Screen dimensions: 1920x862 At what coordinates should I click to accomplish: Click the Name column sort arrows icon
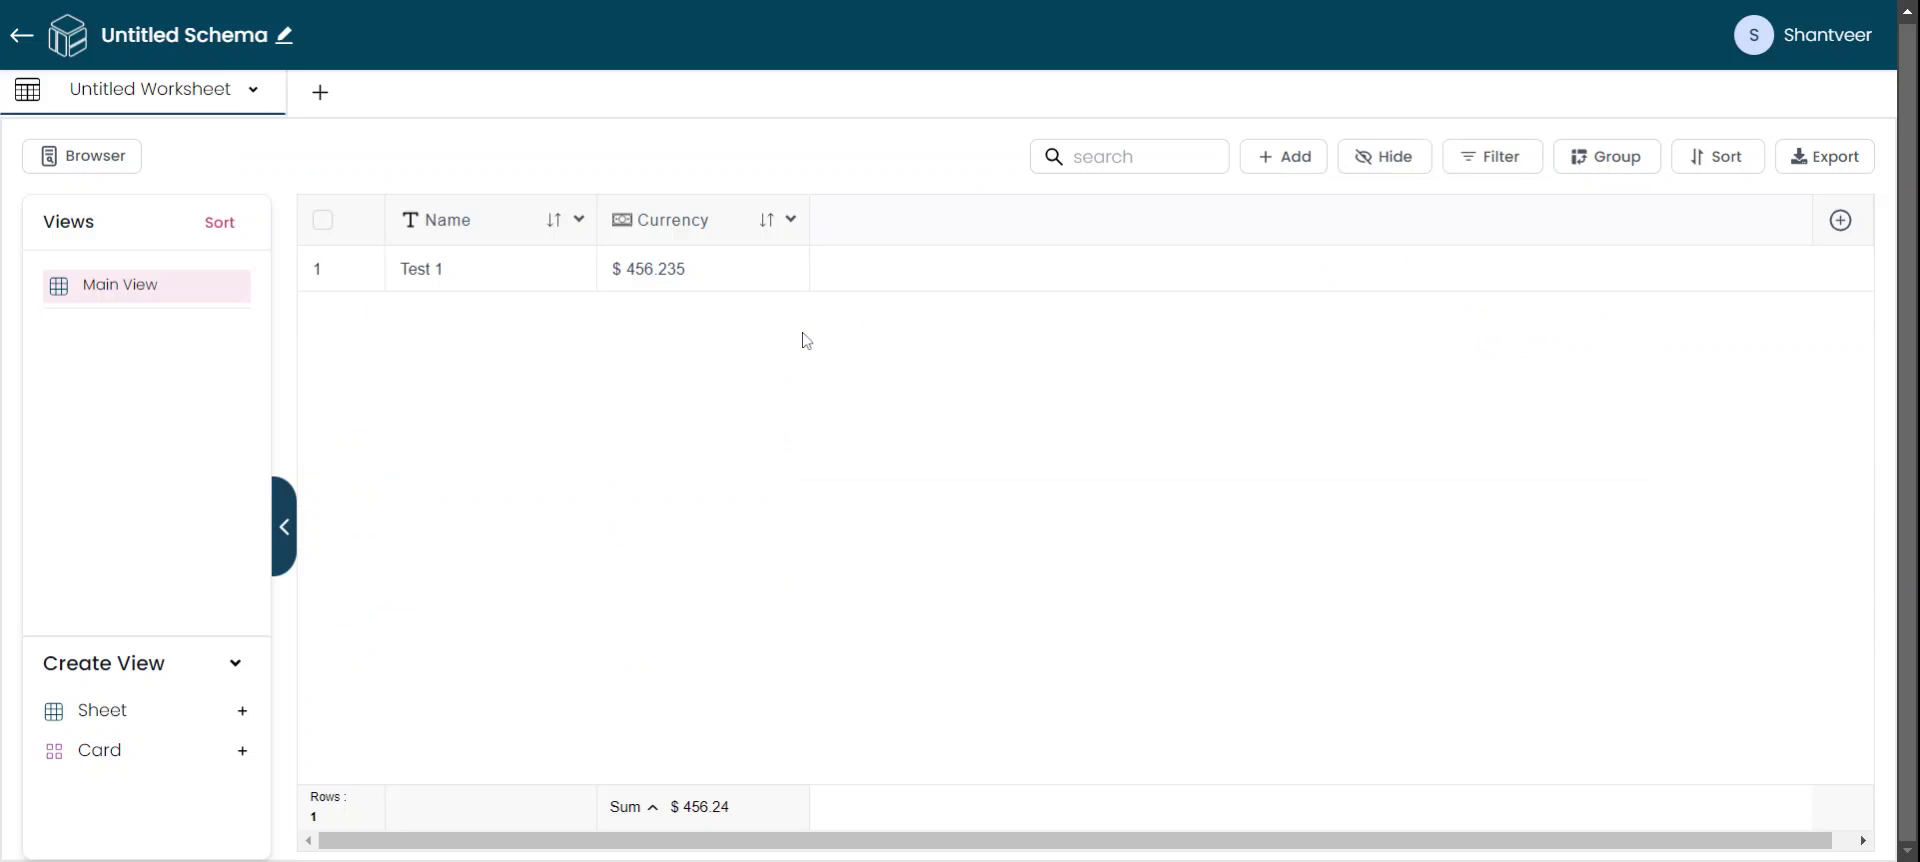tap(554, 220)
